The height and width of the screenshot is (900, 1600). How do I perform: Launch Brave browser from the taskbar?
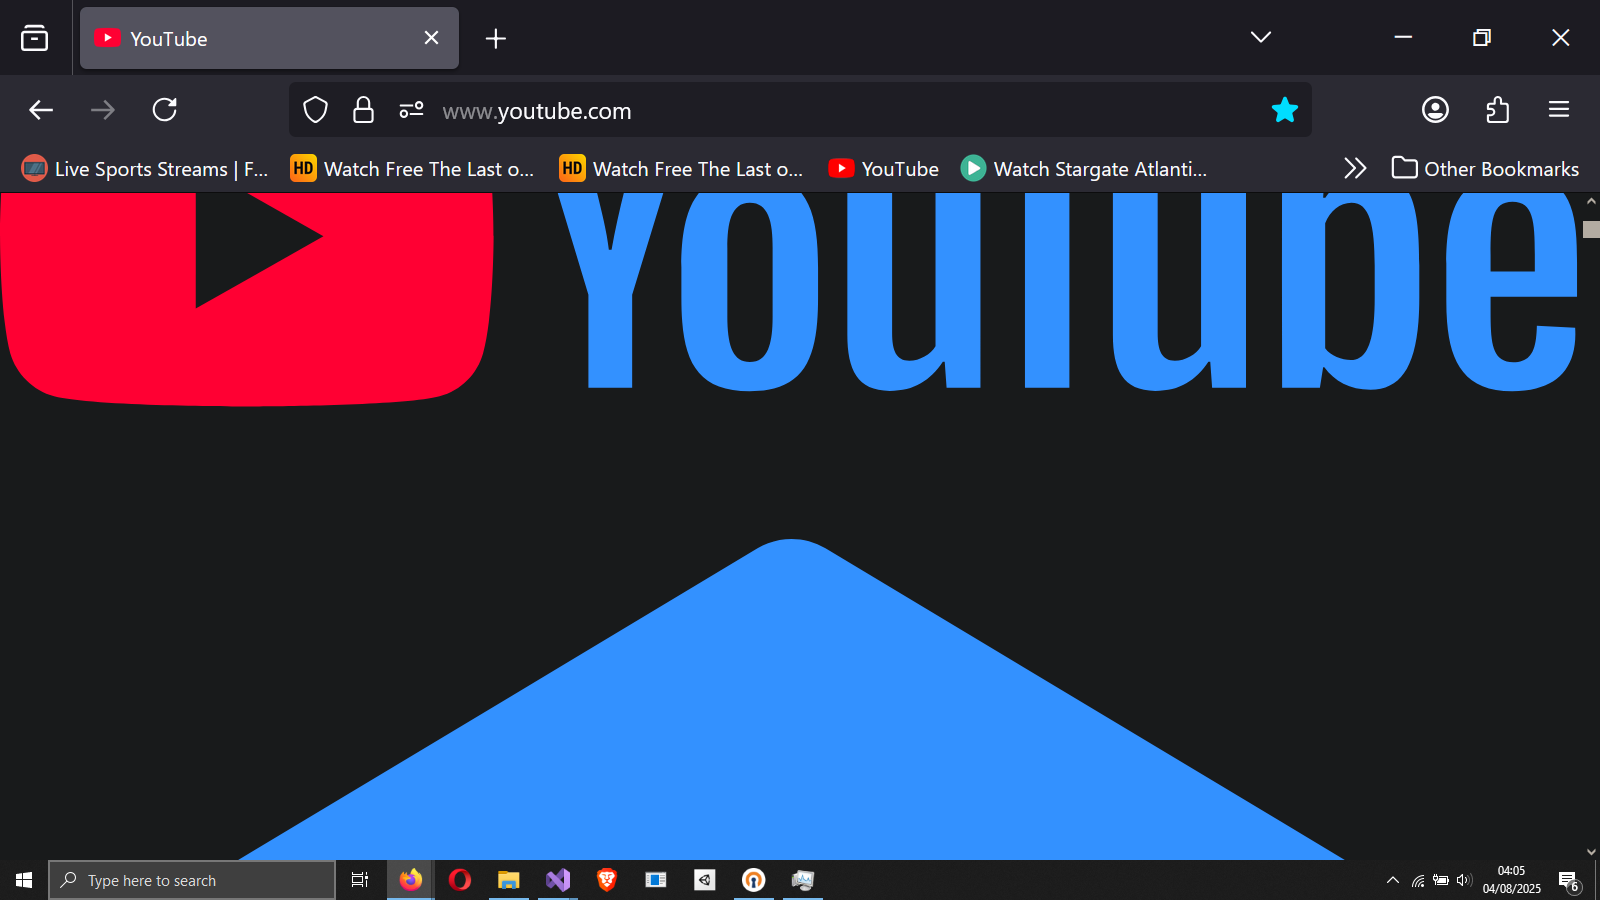[x=607, y=880]
